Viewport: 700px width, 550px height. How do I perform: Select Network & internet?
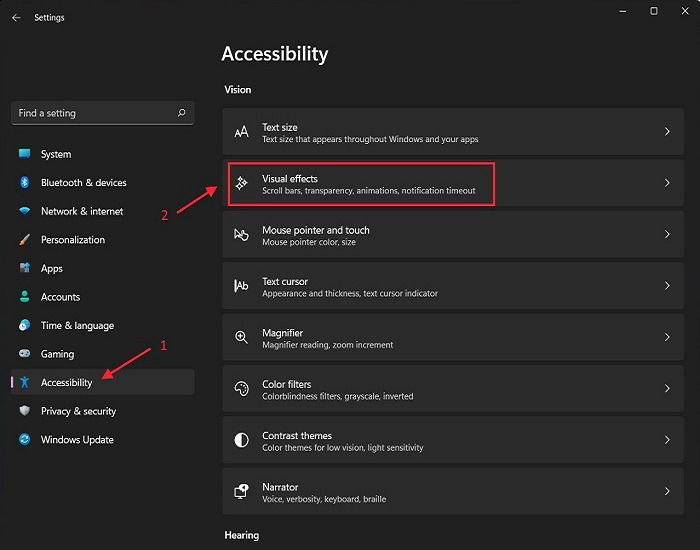pos(103,211)
